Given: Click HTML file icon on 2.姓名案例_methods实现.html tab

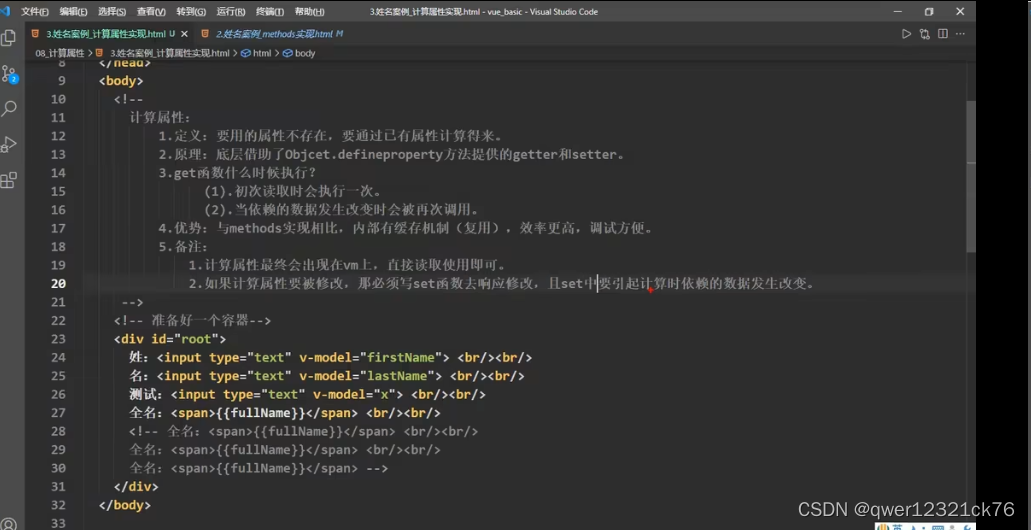Looking at the screenshot, I should 205,34.
